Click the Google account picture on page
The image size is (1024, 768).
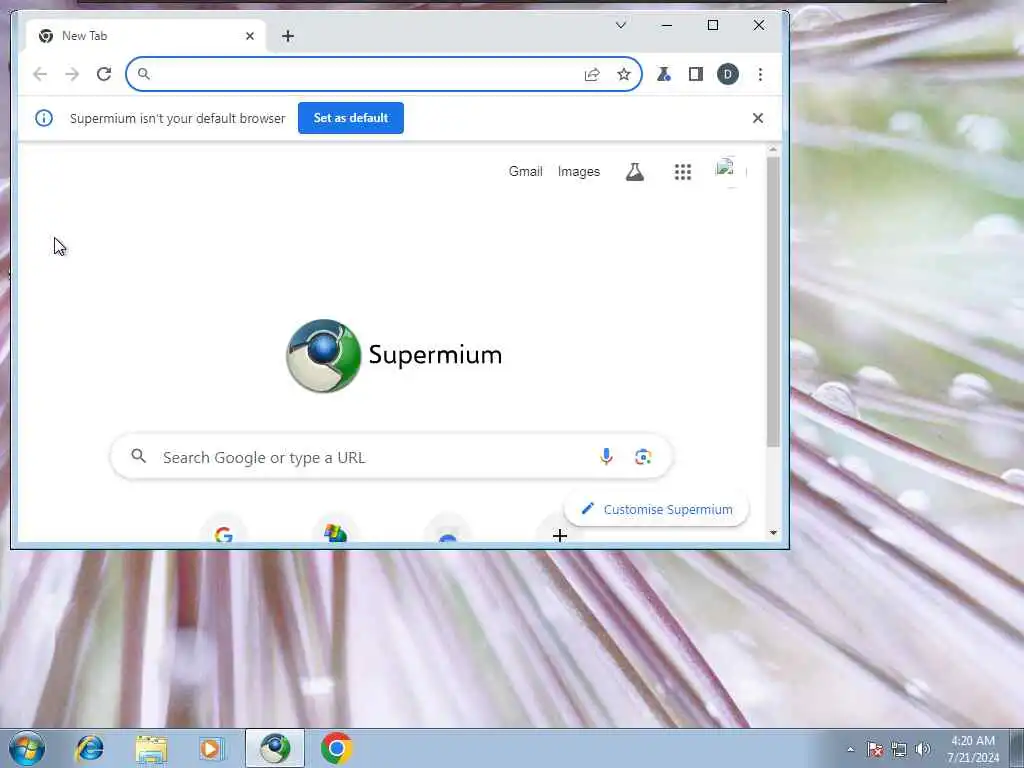tap(729, 171)
